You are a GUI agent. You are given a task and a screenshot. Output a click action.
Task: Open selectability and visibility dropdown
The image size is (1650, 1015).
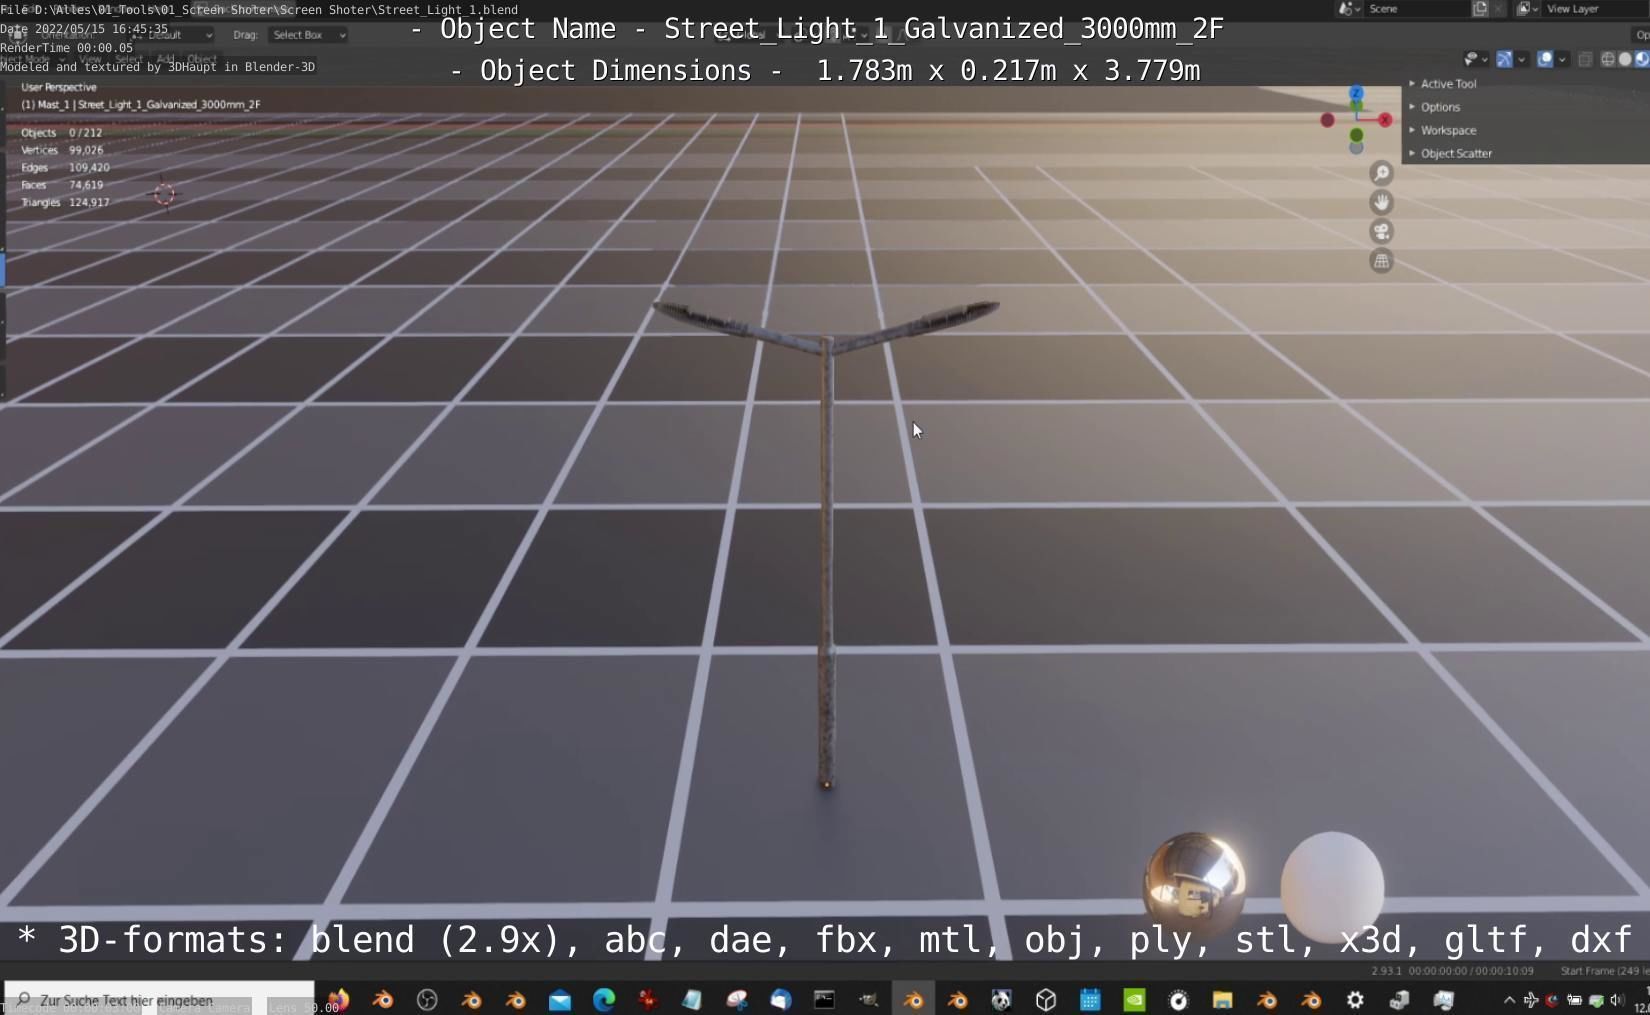1475,60
